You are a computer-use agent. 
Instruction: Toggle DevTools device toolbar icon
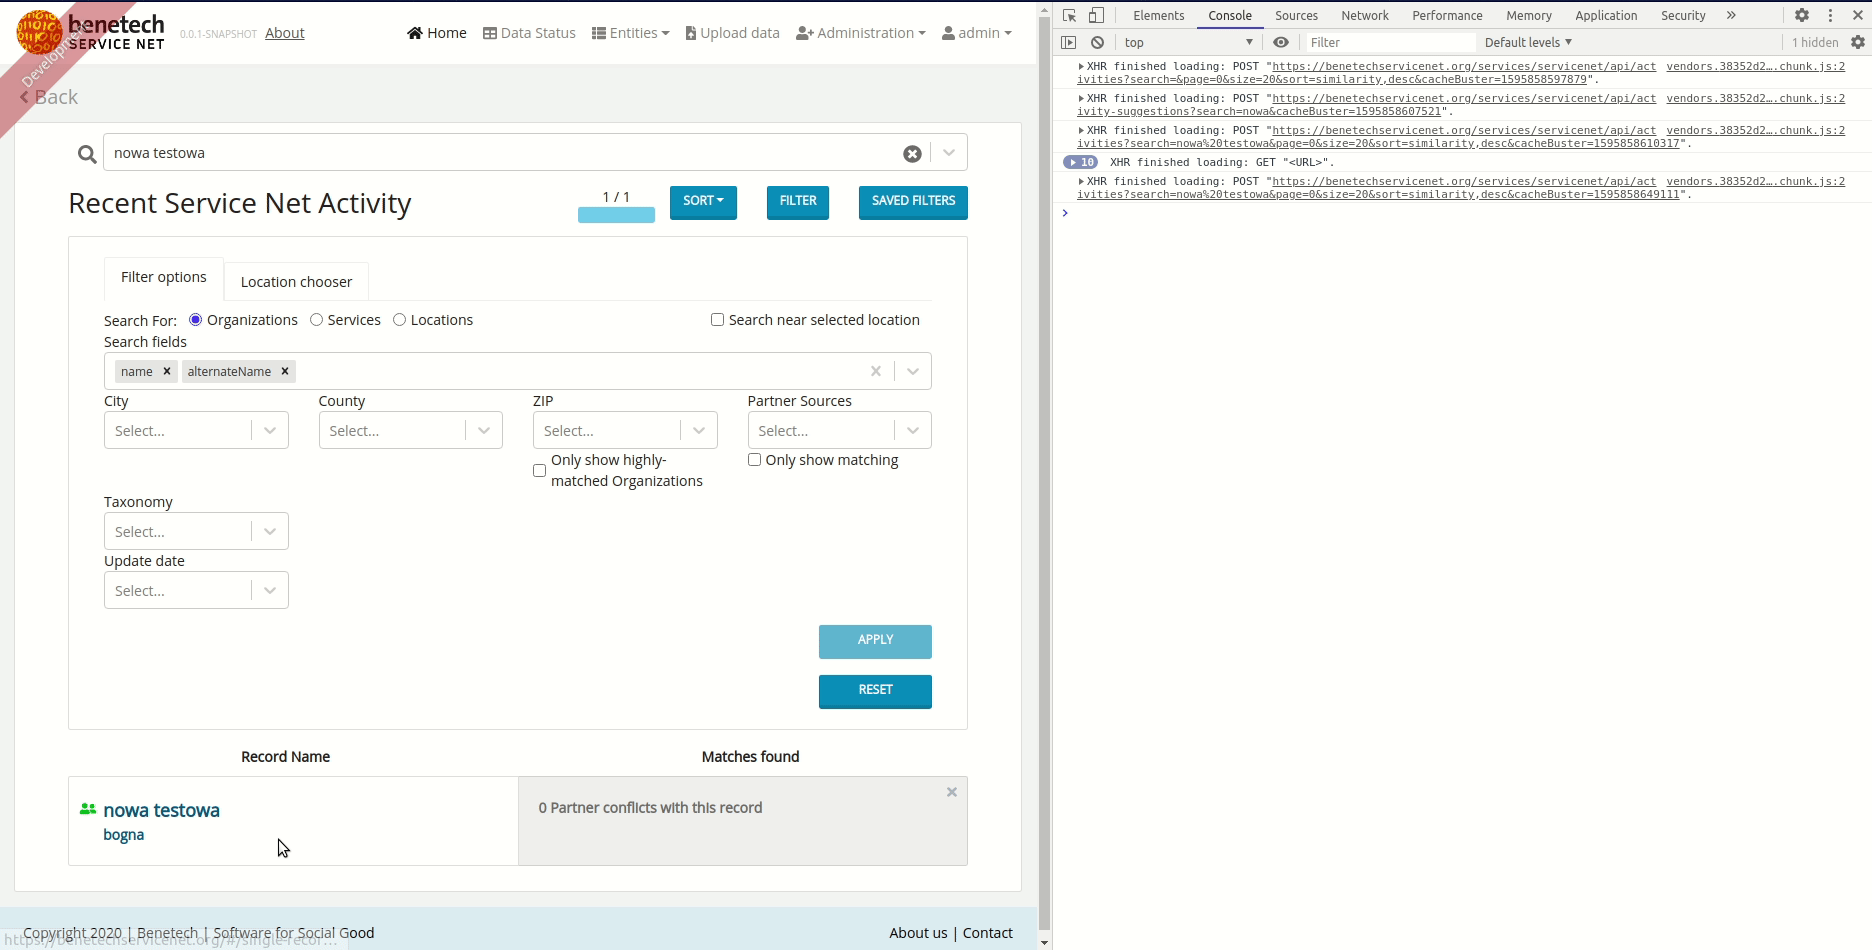click(x=1096, y=15)
